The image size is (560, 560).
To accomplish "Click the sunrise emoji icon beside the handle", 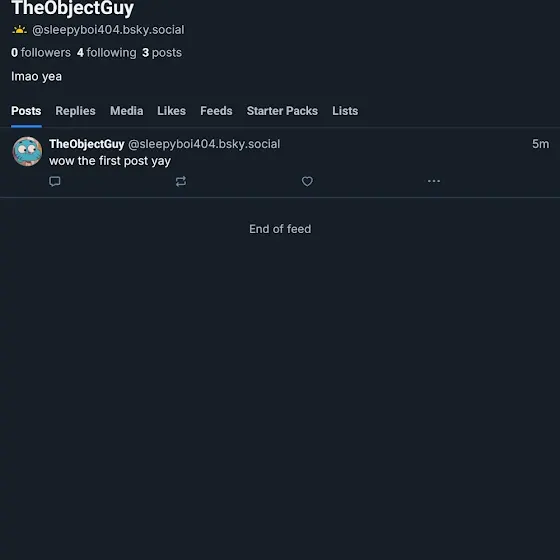I will (19, 30).
